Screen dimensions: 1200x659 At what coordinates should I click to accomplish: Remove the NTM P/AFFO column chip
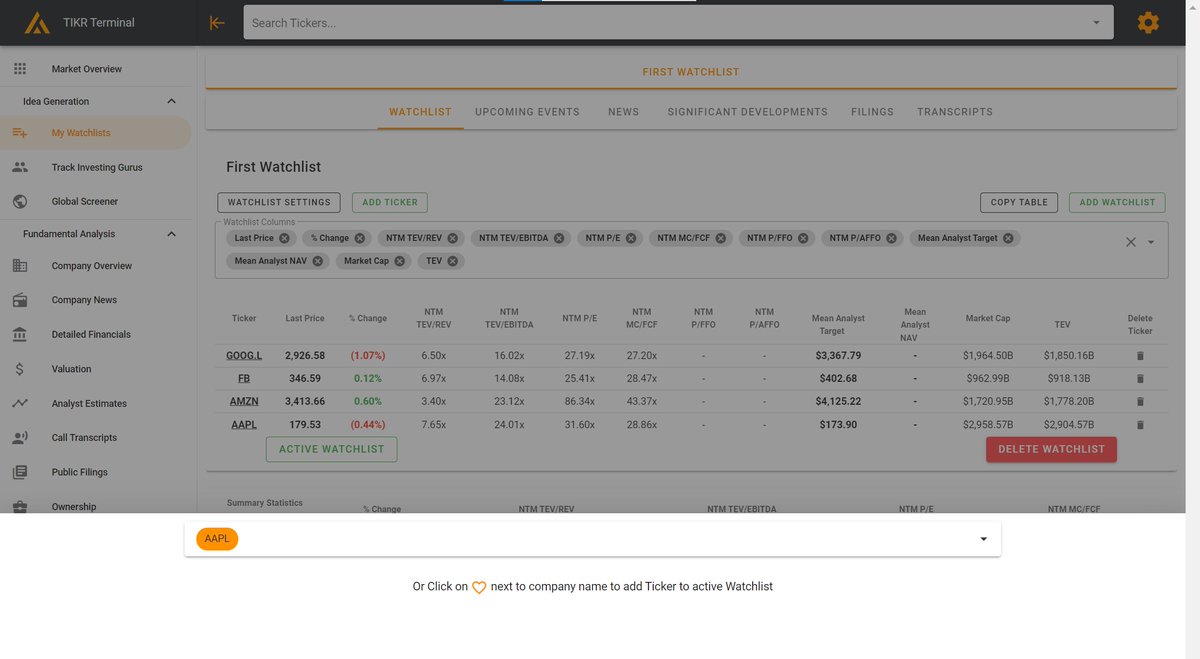tap(892, 238)
